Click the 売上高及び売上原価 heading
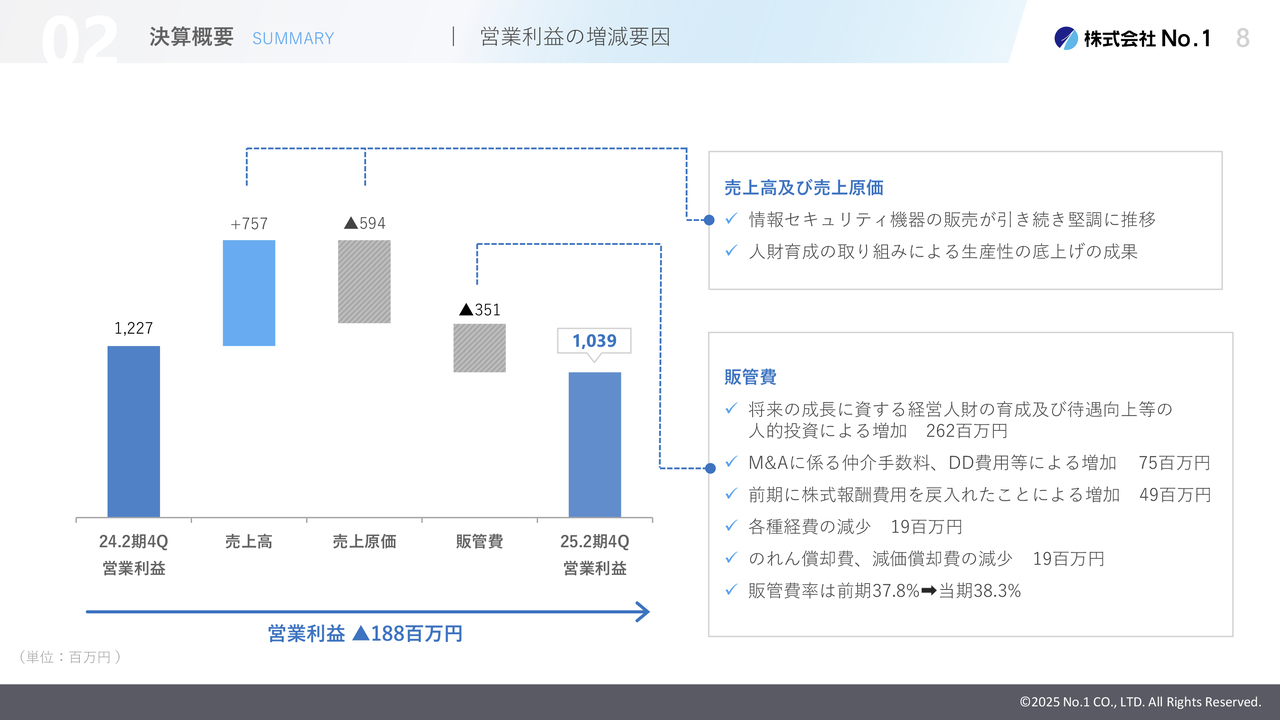 tap(804, 188)
